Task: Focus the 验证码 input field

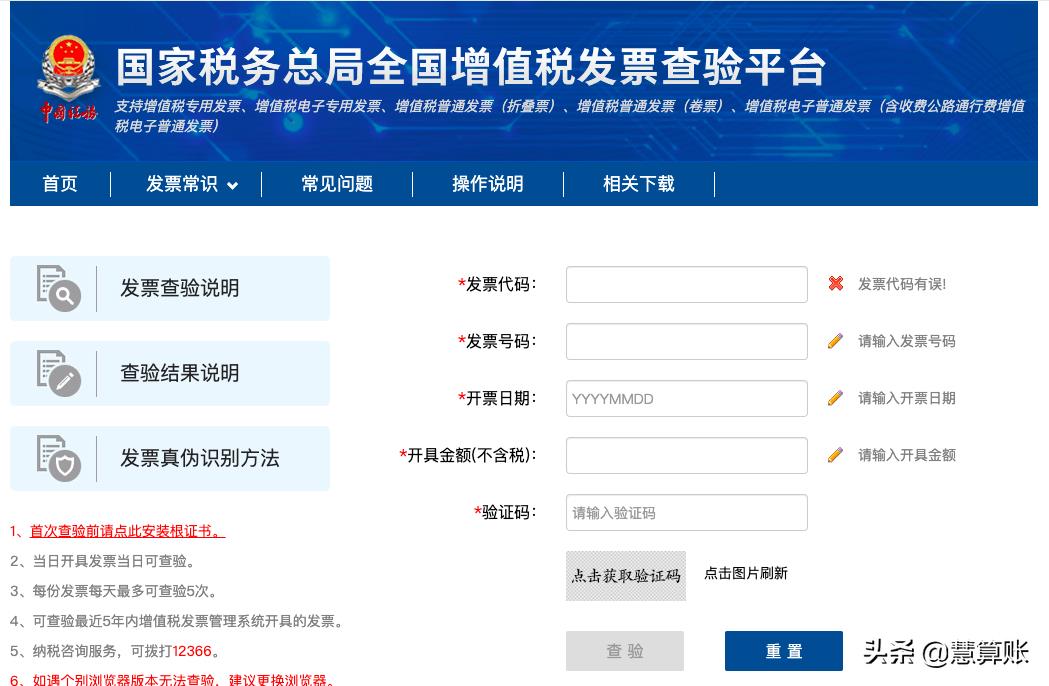Action: [x=686, y=513]
